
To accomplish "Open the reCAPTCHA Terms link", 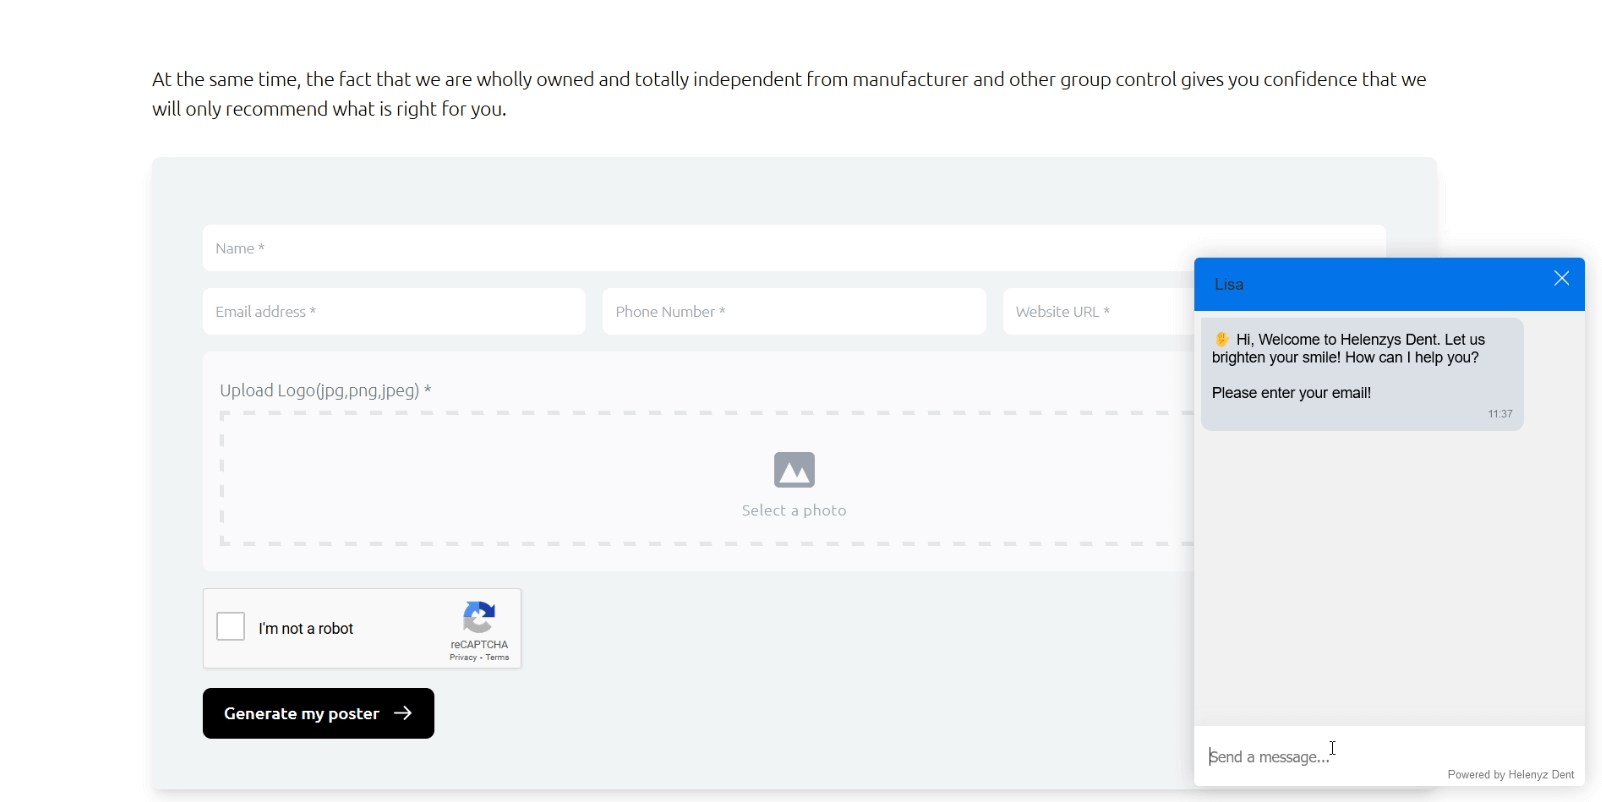I will pos(498,658).
